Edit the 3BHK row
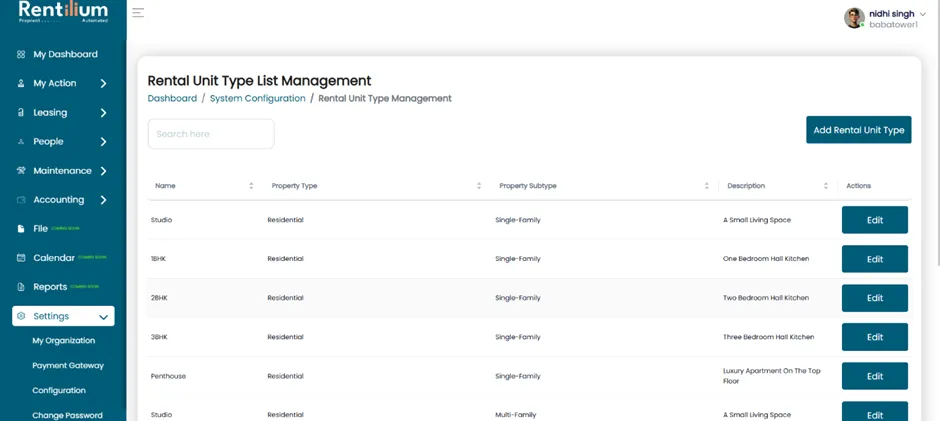 (875, 337)
